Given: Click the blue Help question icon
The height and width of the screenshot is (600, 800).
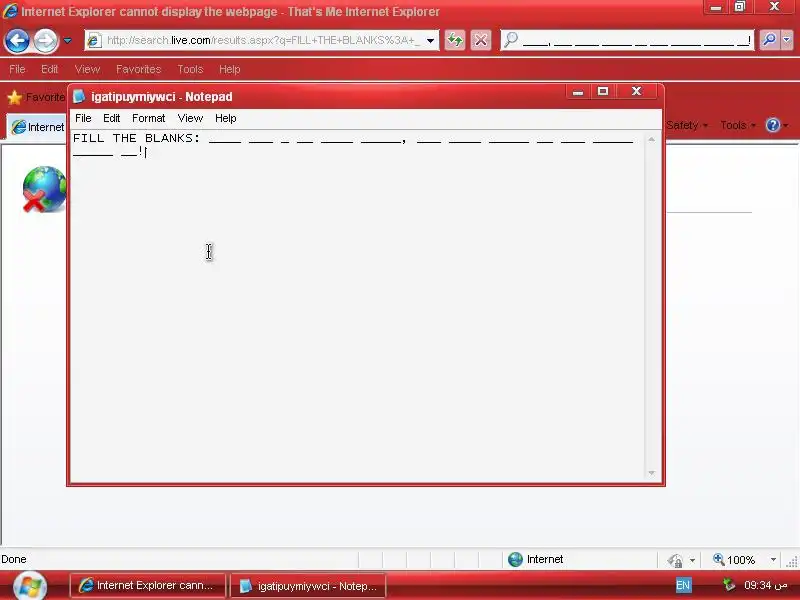Looking at the screenshot, I should point(773,125).
